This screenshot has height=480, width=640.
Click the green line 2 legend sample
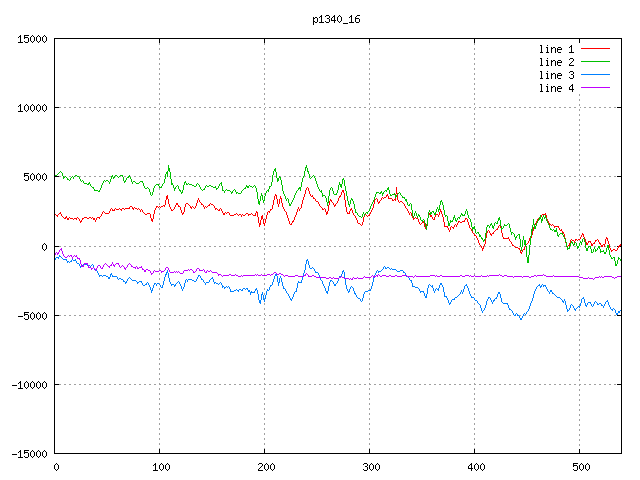tap(596, 62)
